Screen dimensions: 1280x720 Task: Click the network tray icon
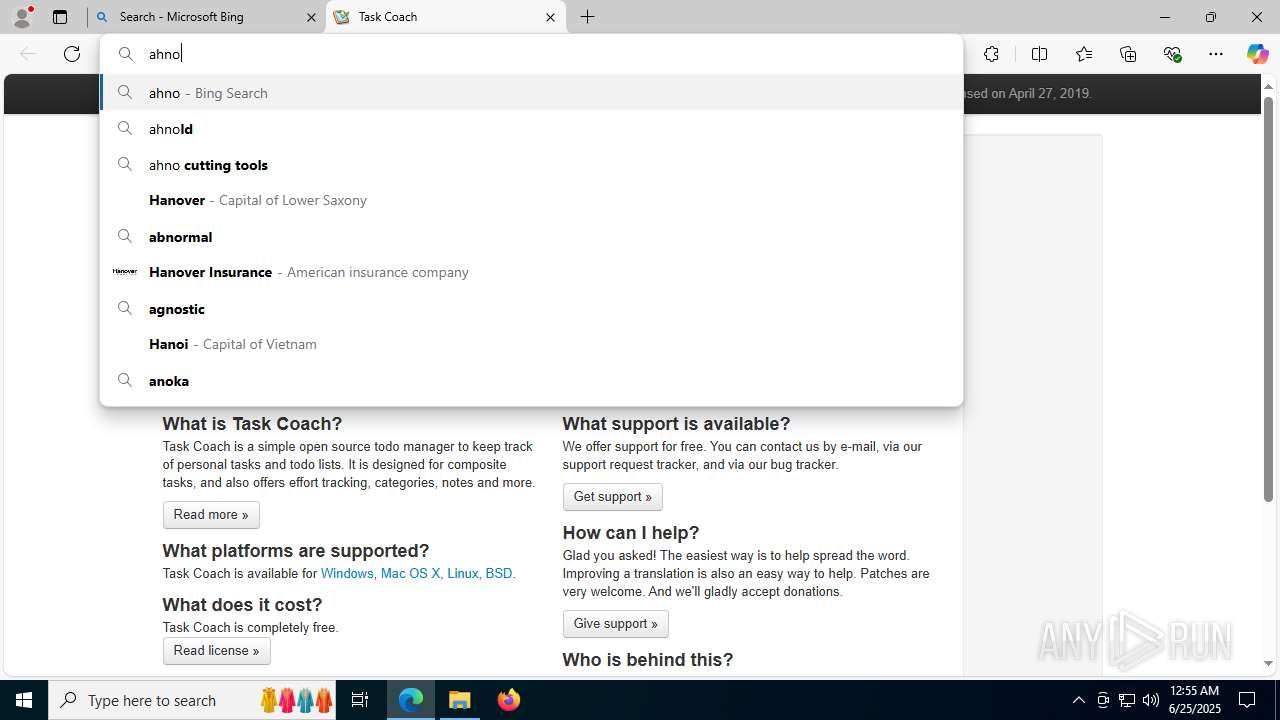click(1127, 700)
